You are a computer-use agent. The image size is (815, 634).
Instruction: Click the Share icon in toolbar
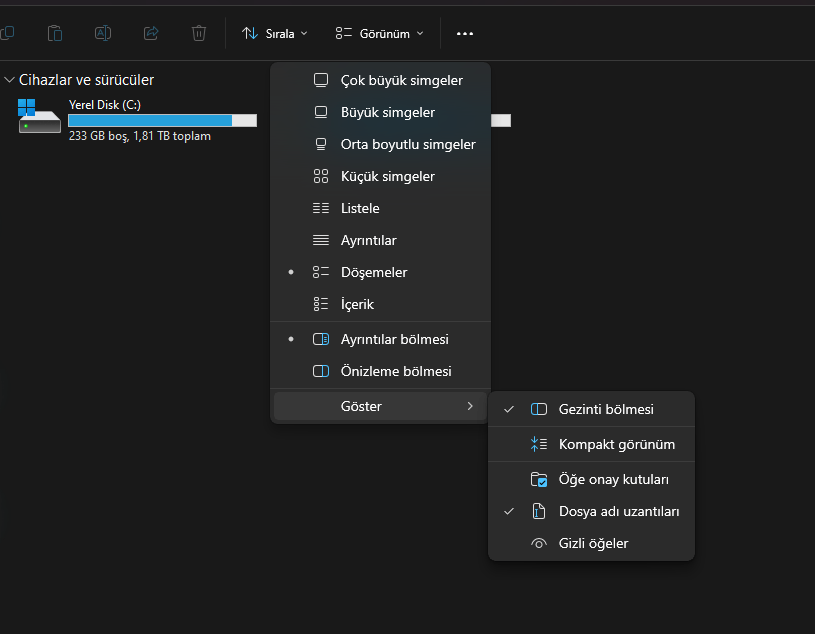(151, 33)
